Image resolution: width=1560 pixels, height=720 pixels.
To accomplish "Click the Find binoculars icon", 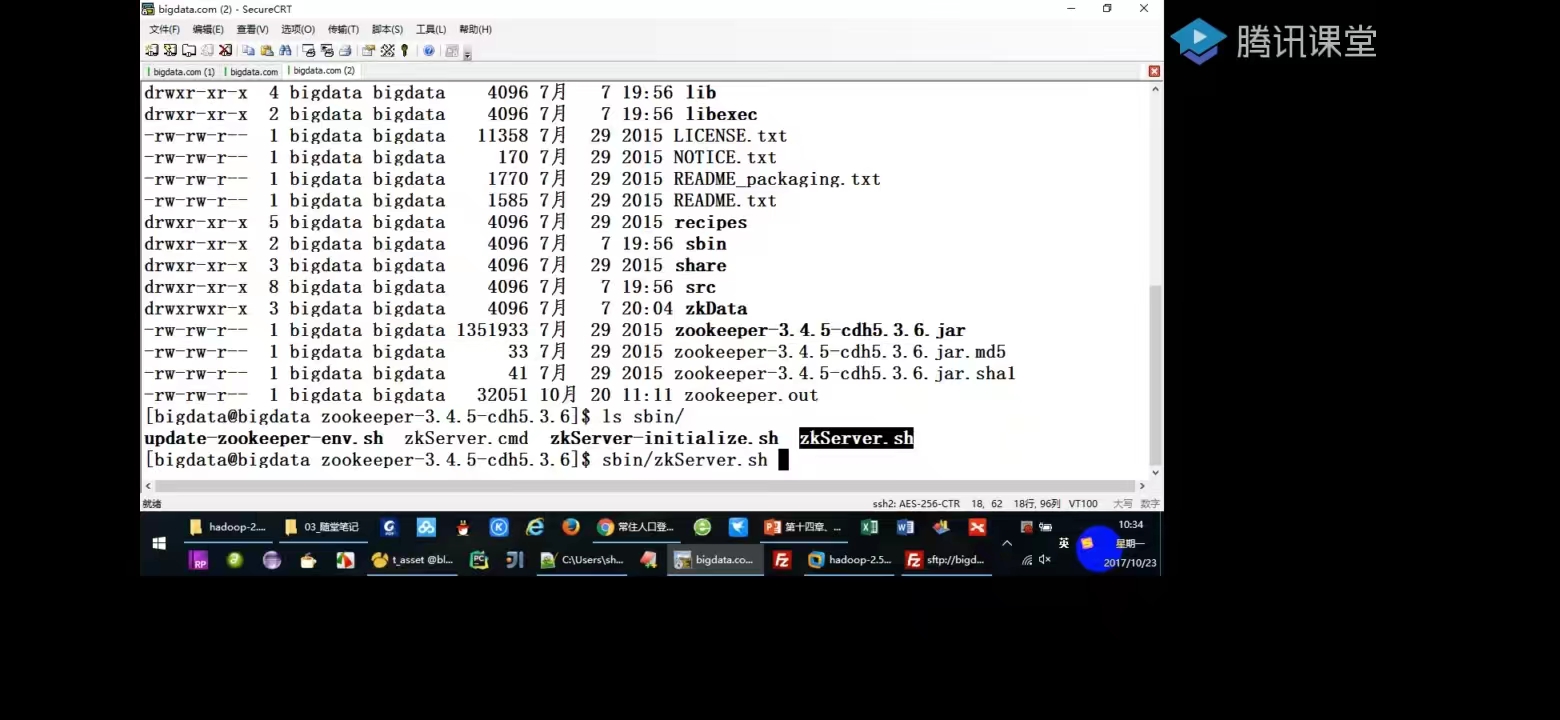I will (285, 50).
